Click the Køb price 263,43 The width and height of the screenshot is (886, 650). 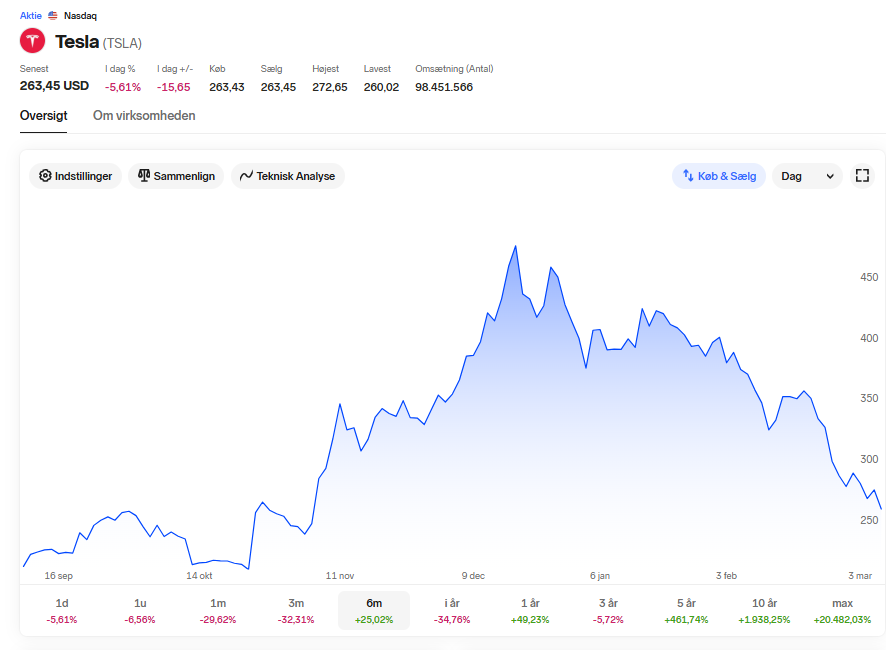point(227,87)
